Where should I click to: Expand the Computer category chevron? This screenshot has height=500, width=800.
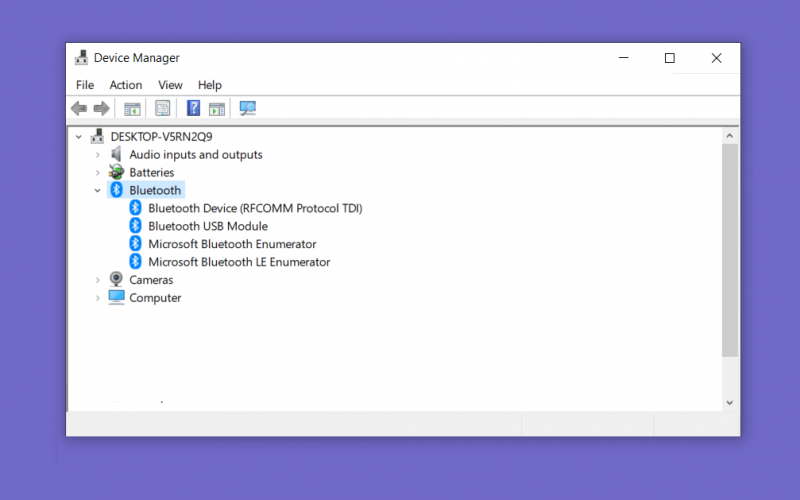[97, 298]
